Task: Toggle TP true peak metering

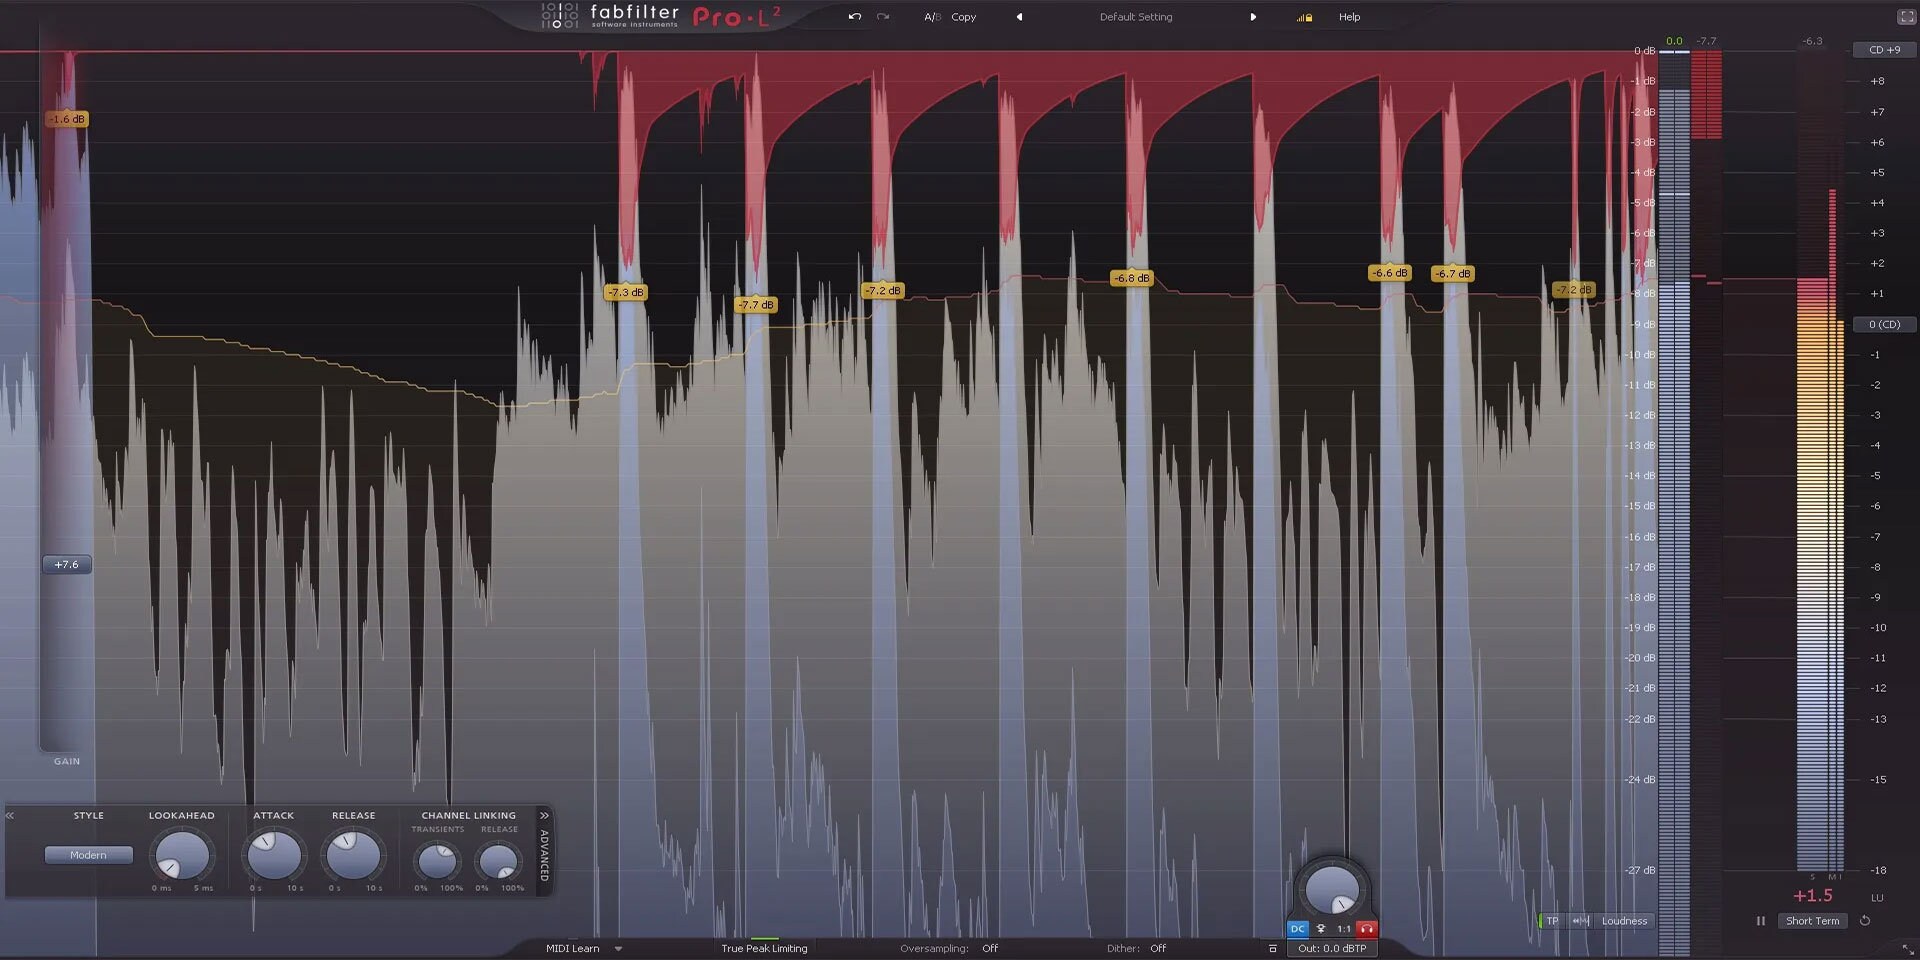Action: point(1552,921)
